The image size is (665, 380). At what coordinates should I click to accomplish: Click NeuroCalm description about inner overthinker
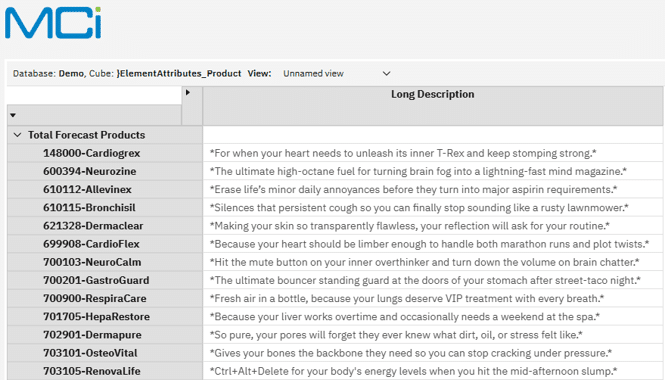pyautogui.click(x=425, y=262)
